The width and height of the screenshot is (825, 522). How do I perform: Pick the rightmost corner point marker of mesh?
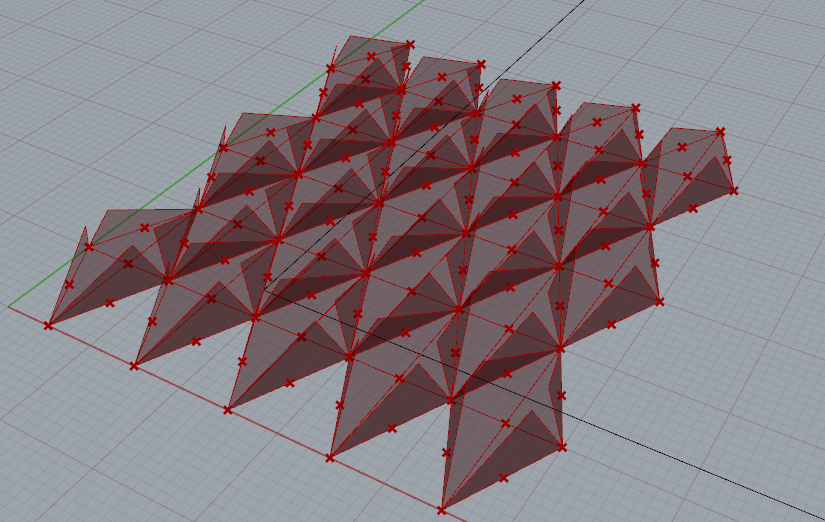point(733,191)
